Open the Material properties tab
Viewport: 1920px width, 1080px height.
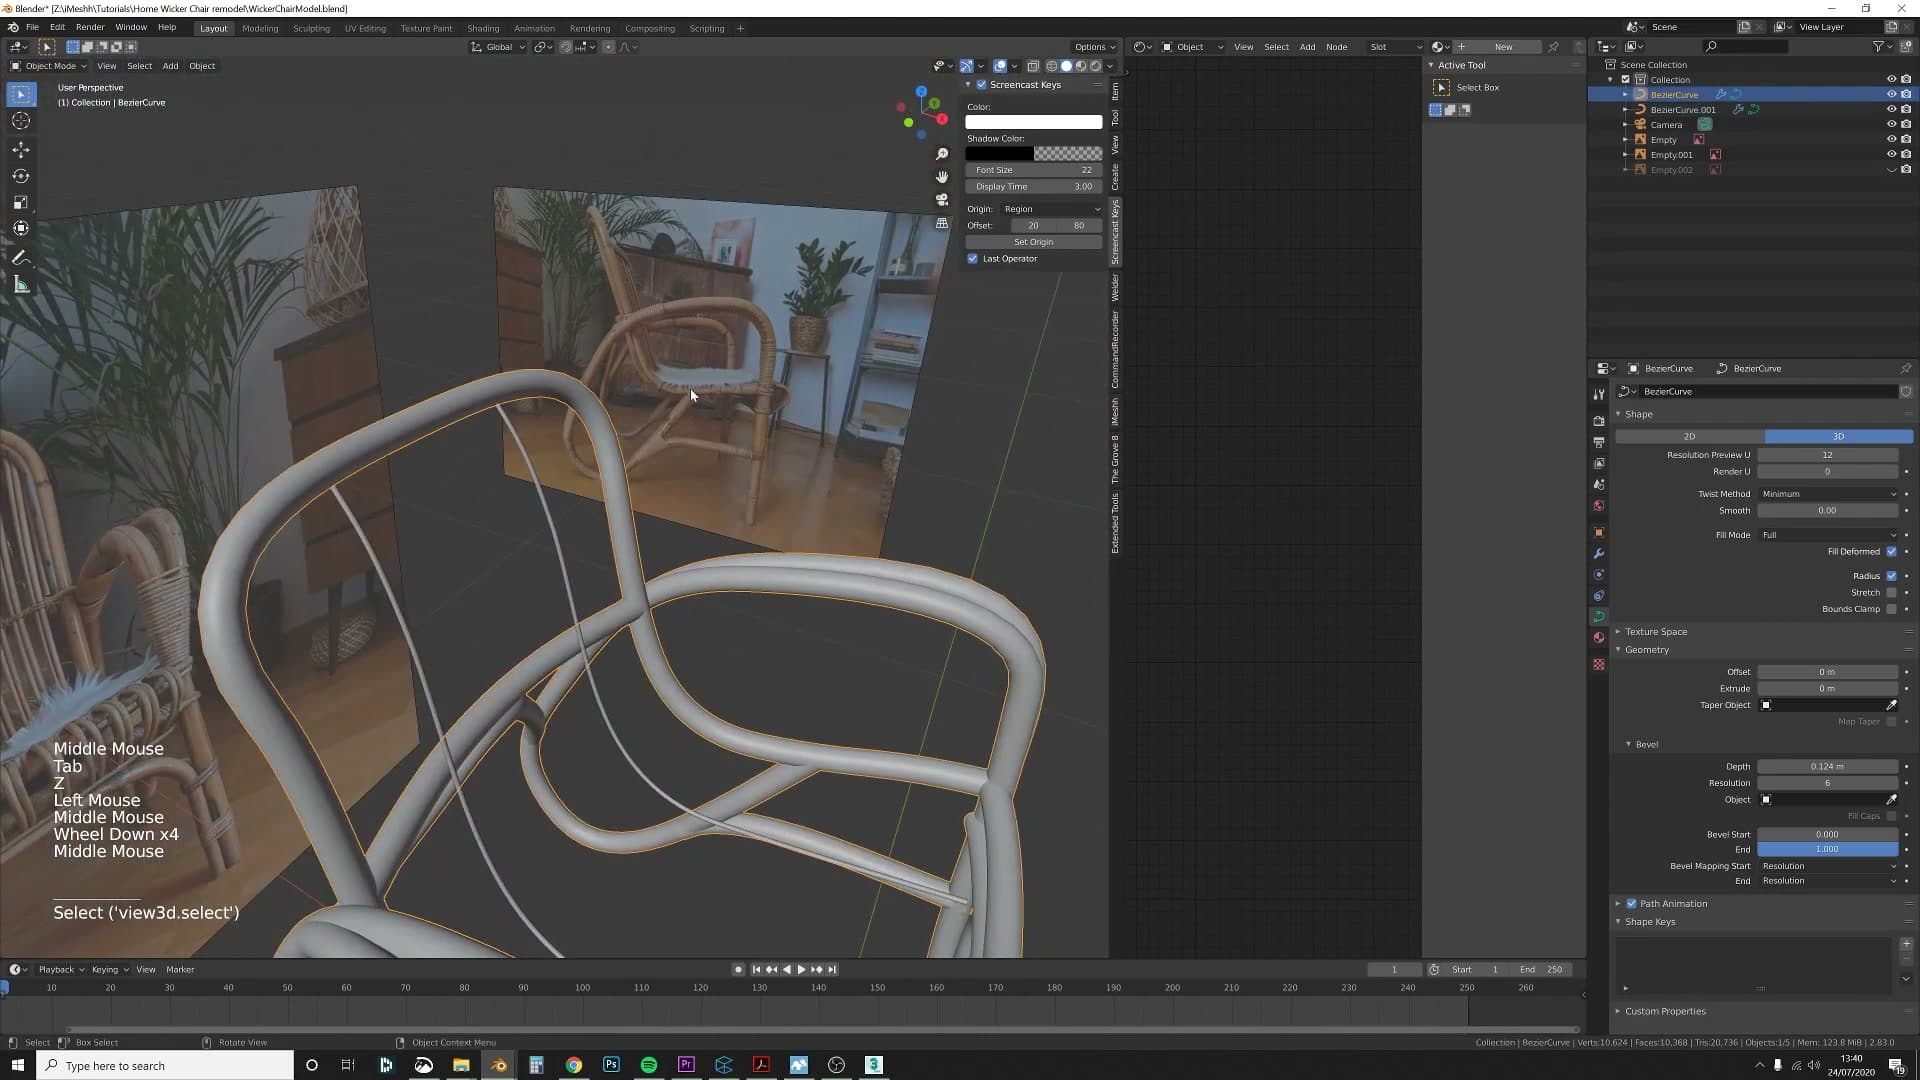point(1599,637)
